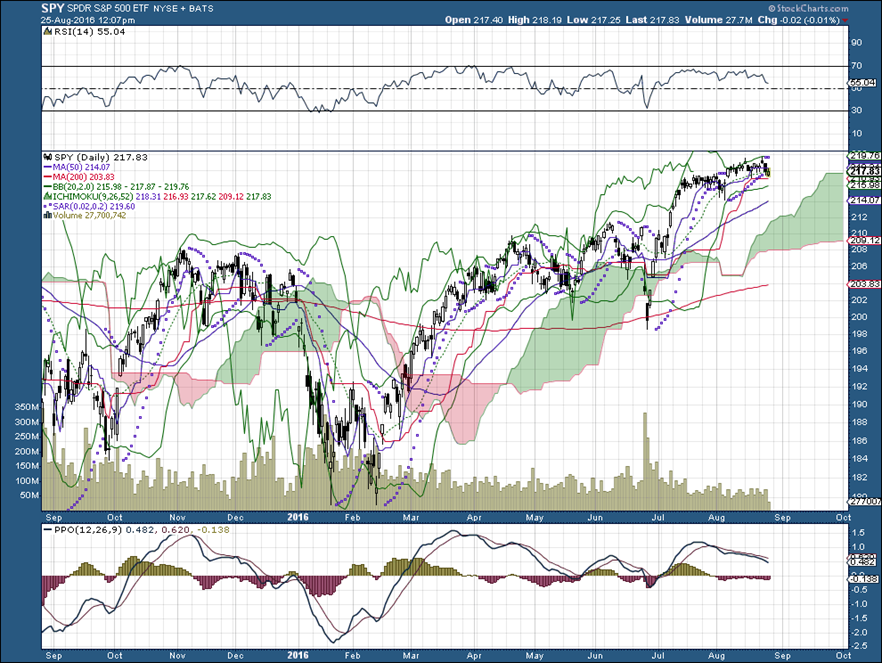This screenshot has width=882, height=663.
Task: Click the 'SPDR S&P 500 ETF' name
Action: pyautogui.click(x=108, y=9)
